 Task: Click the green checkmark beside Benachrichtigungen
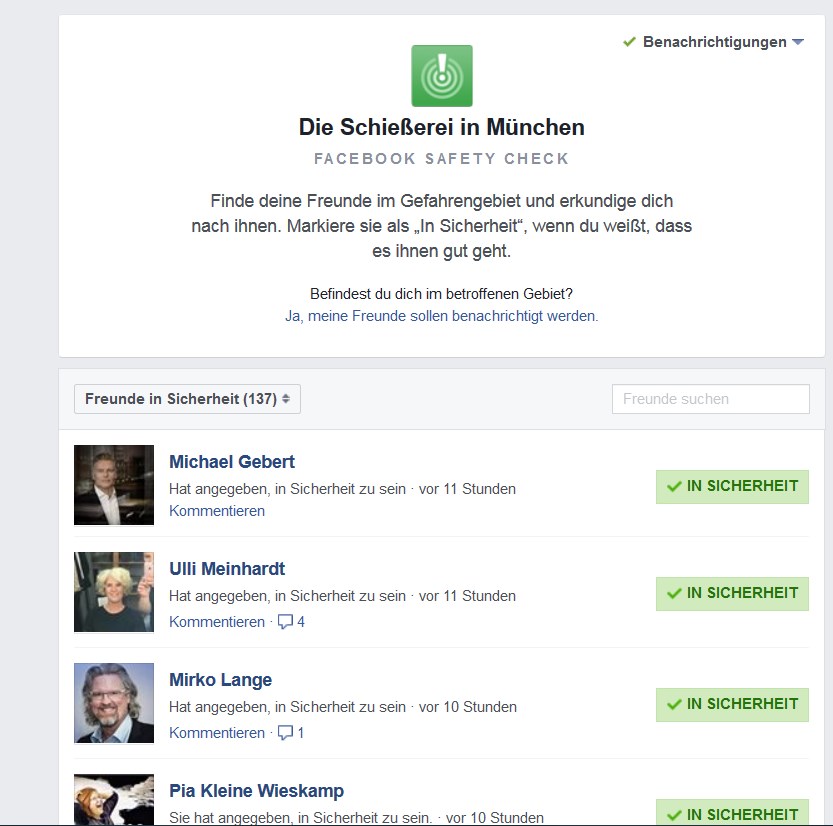point(630,41)
